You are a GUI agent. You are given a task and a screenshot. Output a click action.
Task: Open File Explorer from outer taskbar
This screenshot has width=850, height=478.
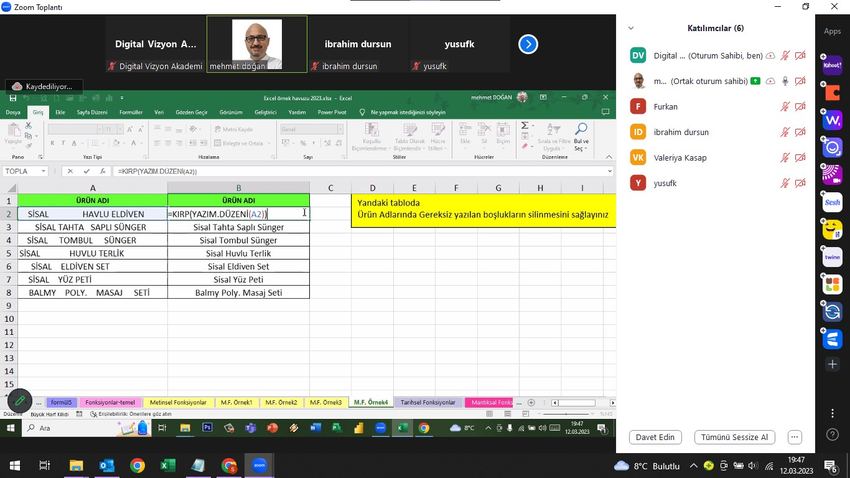point(76,465)
